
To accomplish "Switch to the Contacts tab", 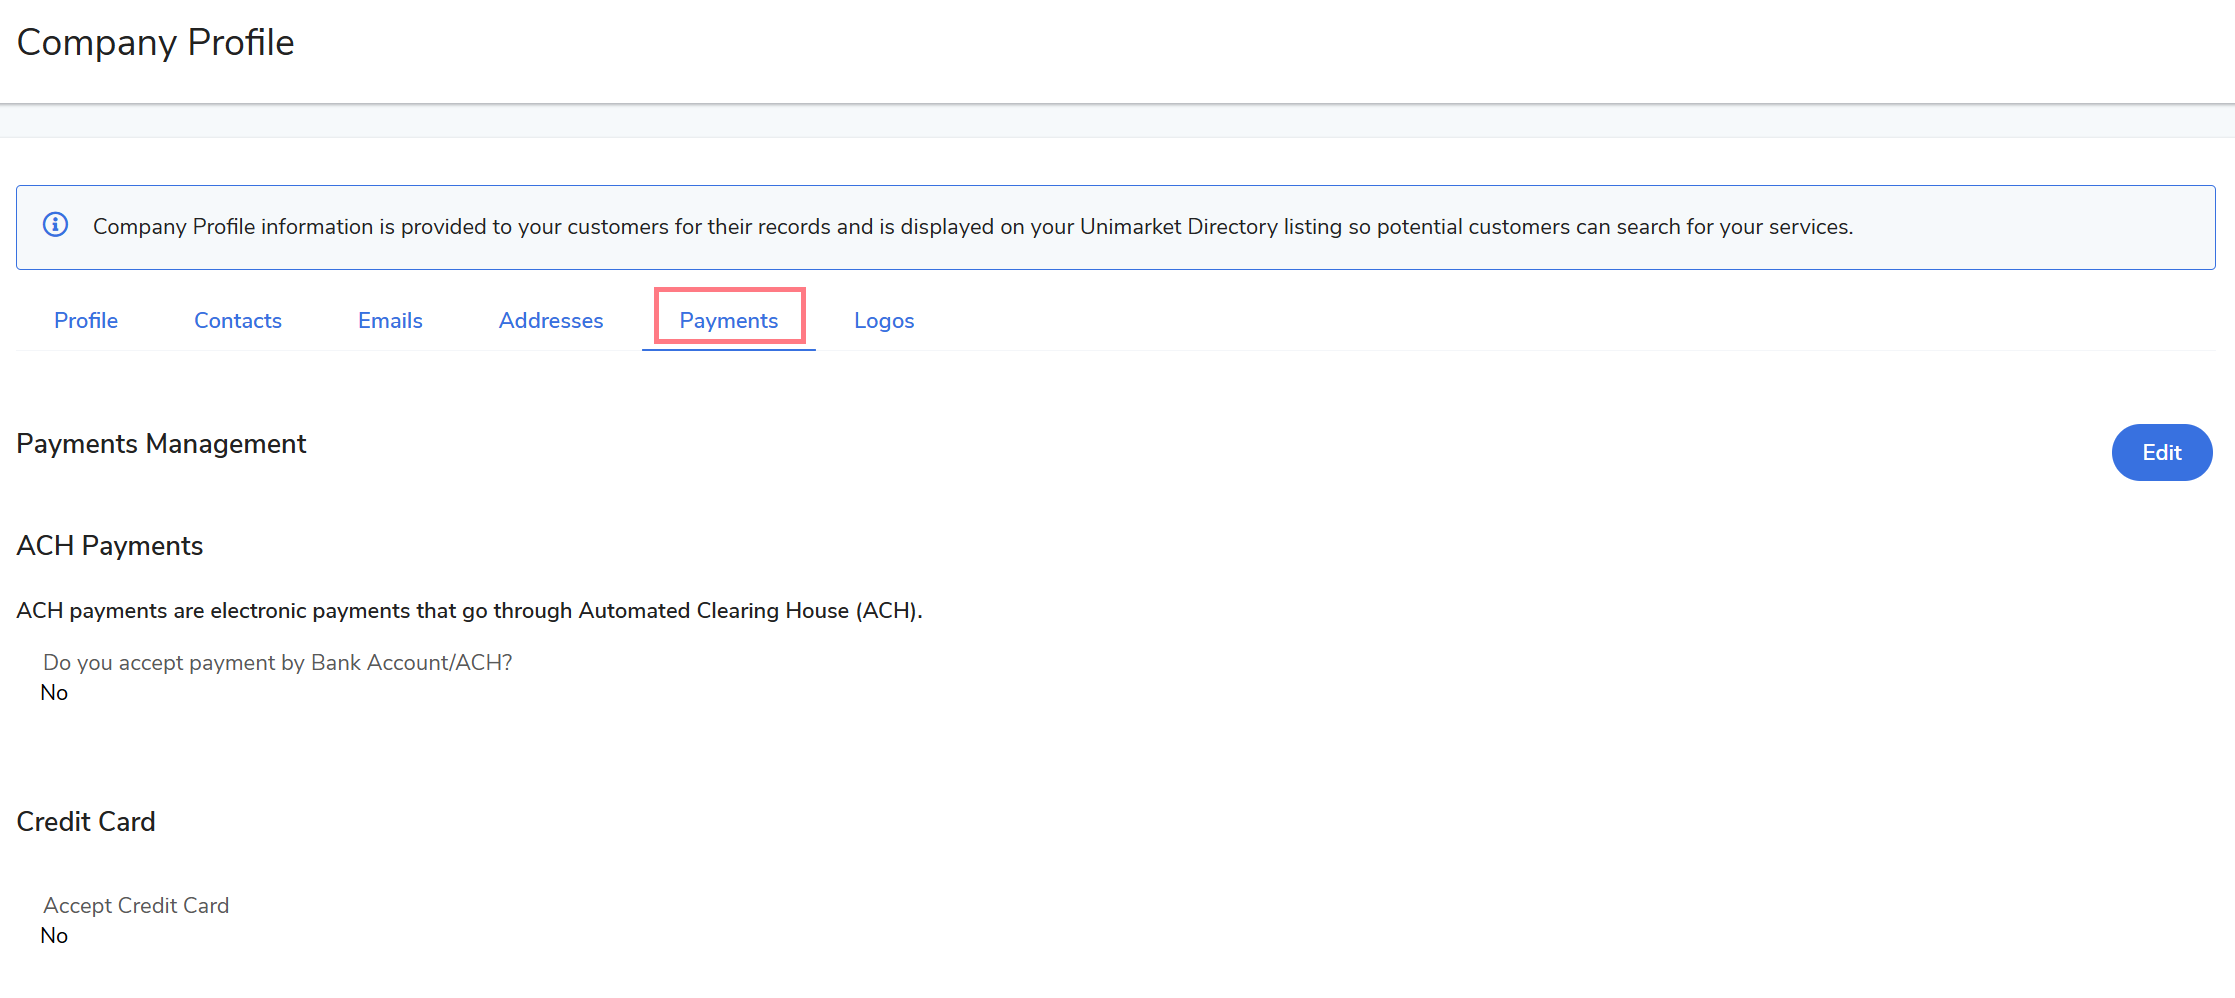I will [238, 321].
